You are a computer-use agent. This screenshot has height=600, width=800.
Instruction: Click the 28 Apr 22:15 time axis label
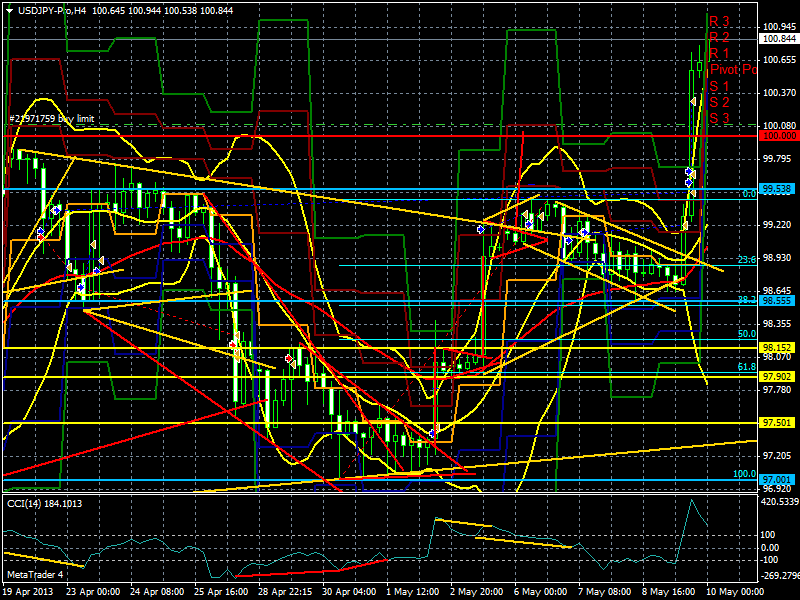285,592
